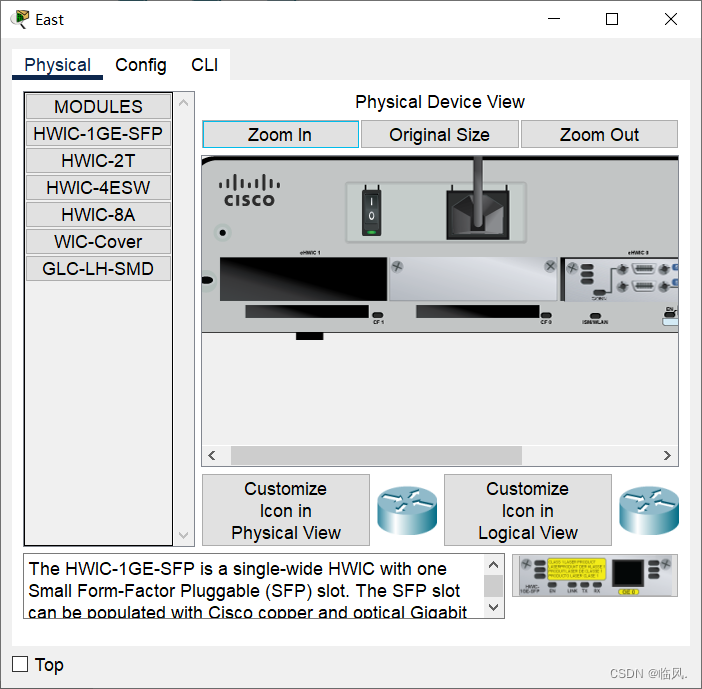This screenshot has height=689, width=702.
Task: Reset view with Original Size
Action: coord(440,134)
